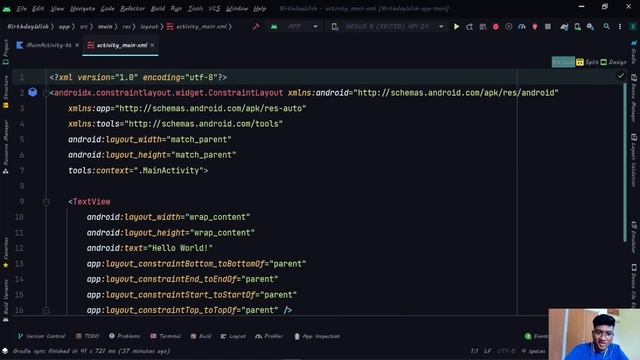The height and width of the screenshot is (360, 640).
Task: Collapse the TextView tag fold on line 9
Action: [x=46, y=202]
